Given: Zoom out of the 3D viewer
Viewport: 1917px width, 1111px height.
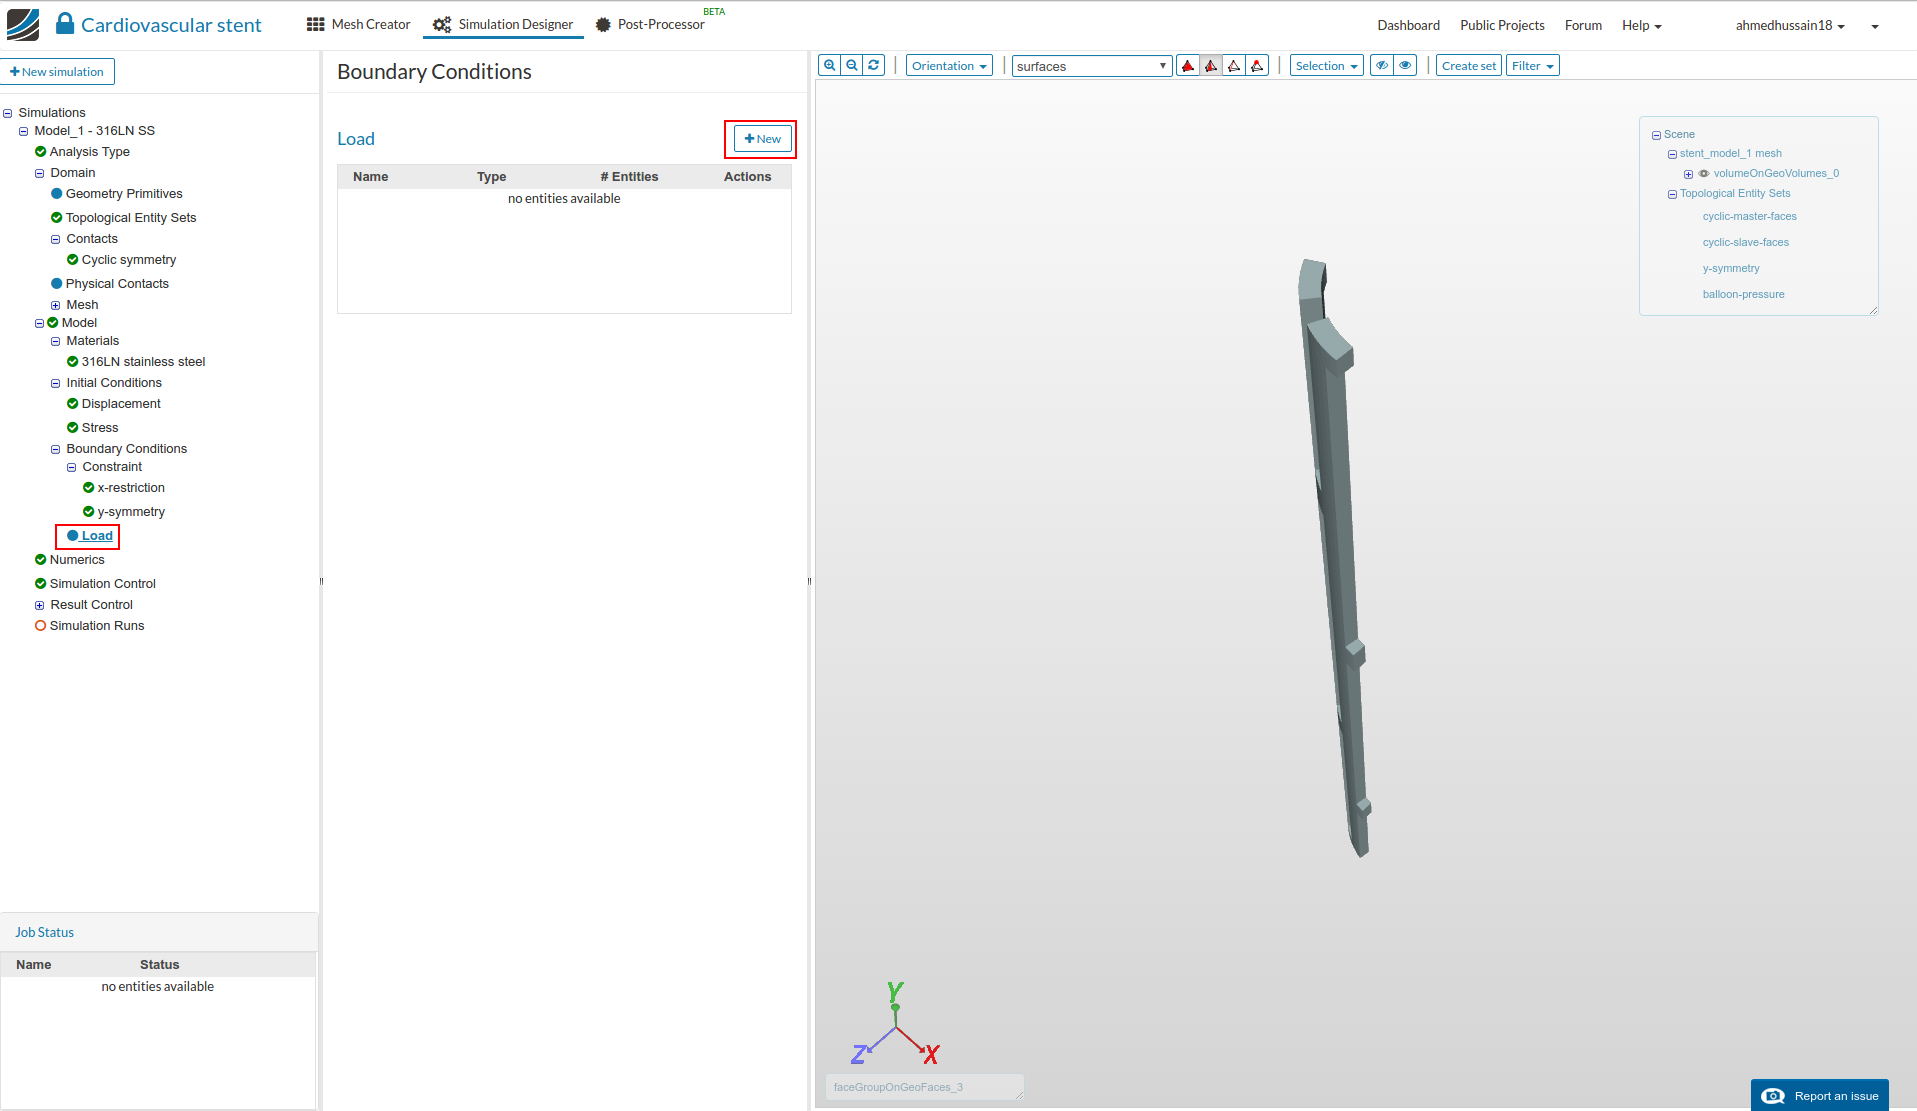Looking at the screenshot, I should coord(851,66).
